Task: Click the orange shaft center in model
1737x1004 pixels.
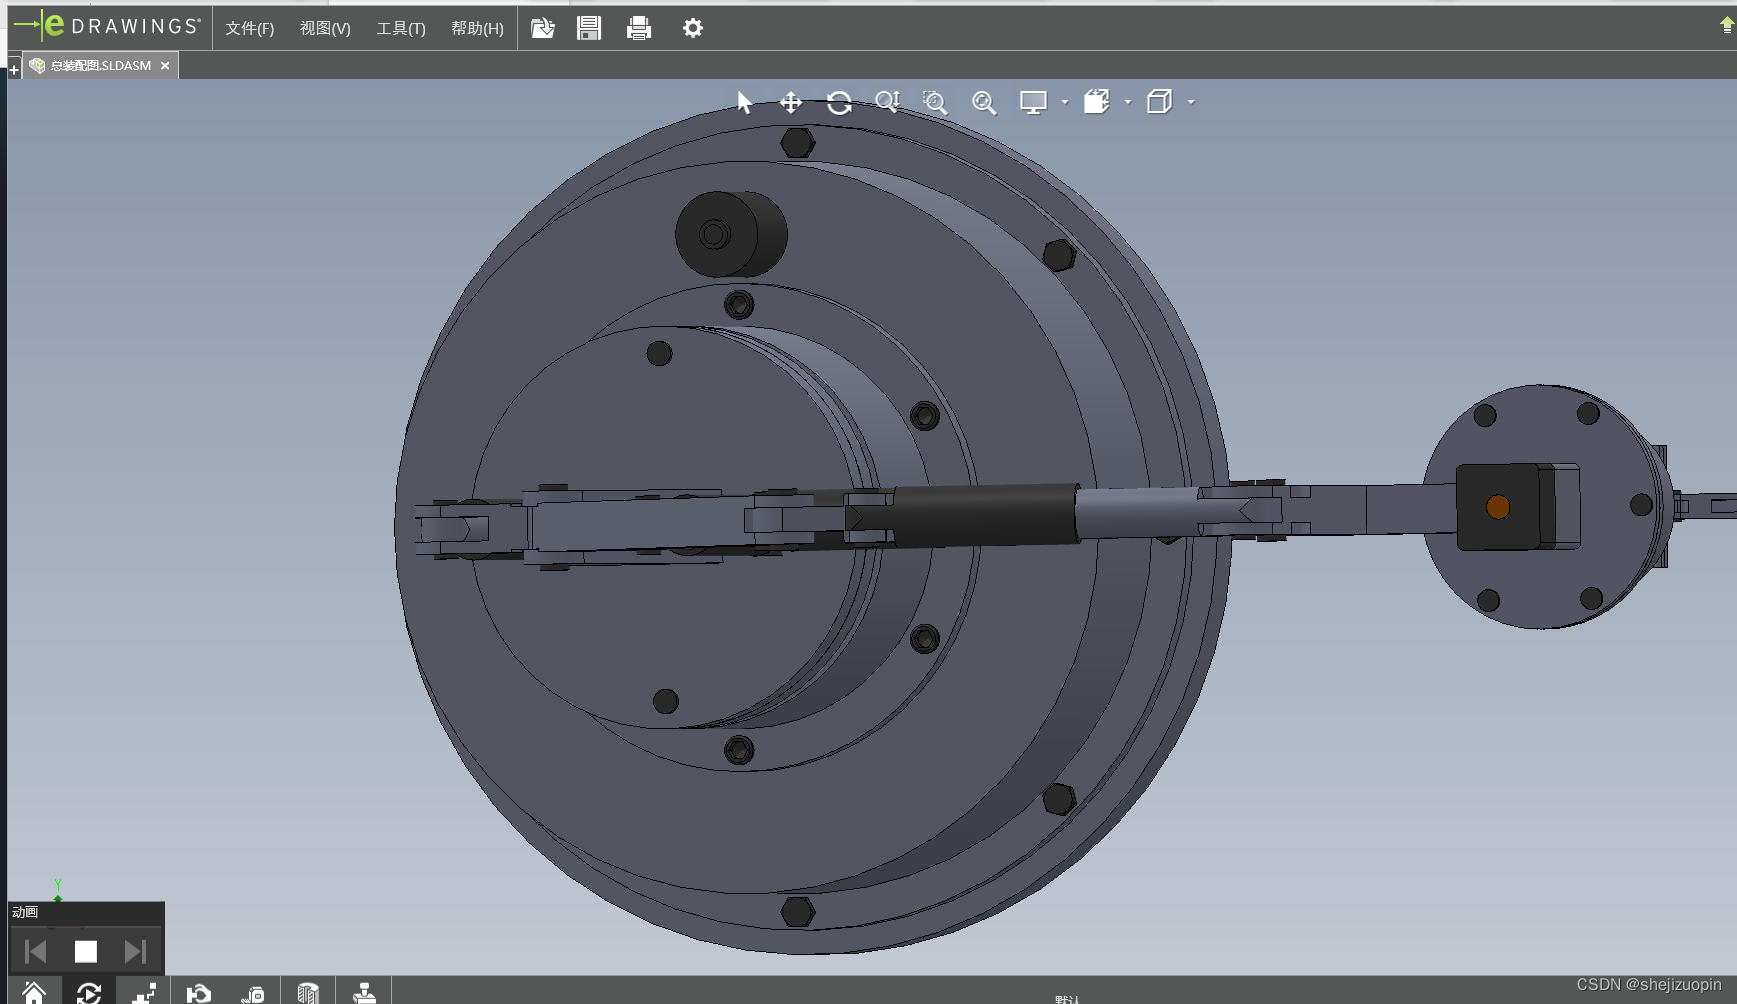Action: click(x=1497, y=507)
